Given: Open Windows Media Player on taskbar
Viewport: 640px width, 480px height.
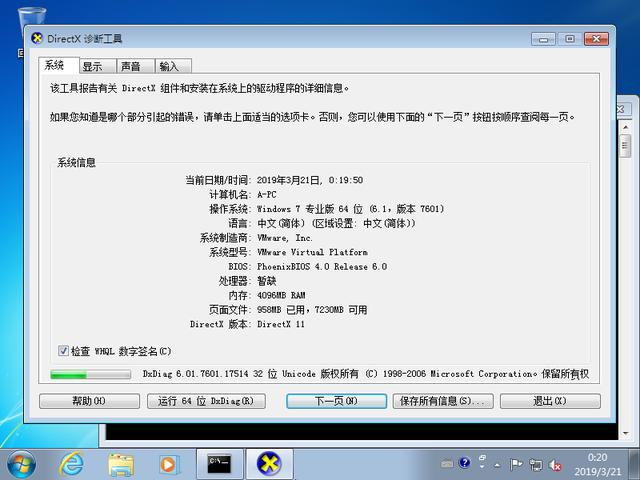Looking at the screenshot, I should coord(168,465).
